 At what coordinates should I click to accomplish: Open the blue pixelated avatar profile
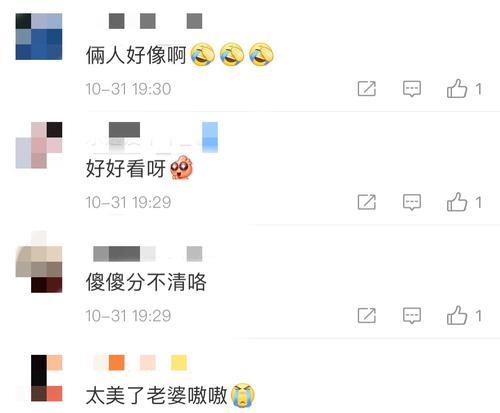(x=39, y=37)
